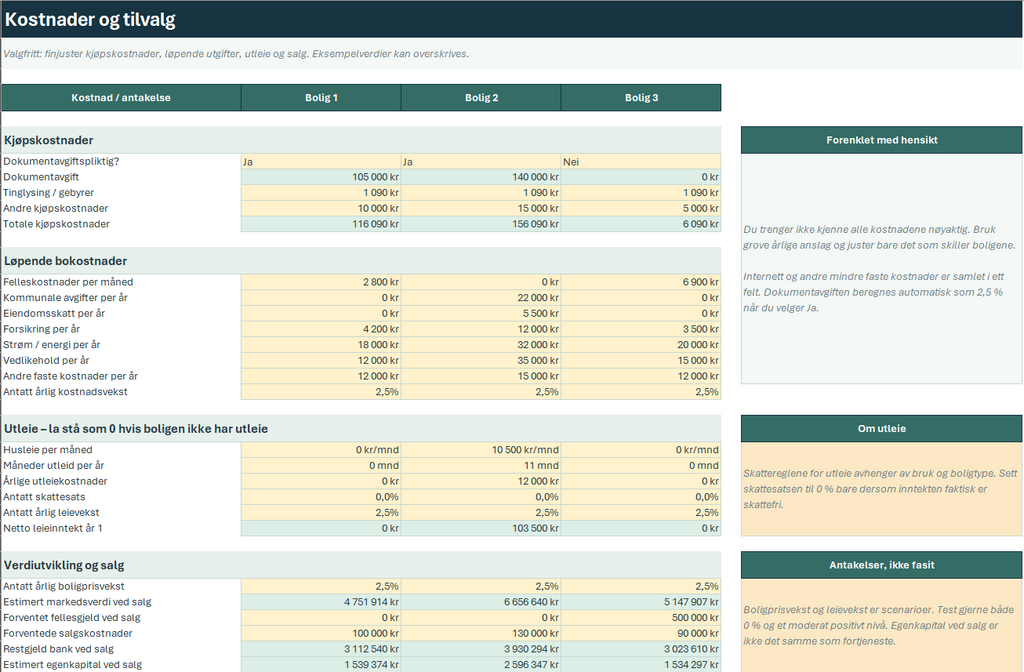Click the 'Eiendomsskatt per år' row label
1024x672 pixels.
54,313
